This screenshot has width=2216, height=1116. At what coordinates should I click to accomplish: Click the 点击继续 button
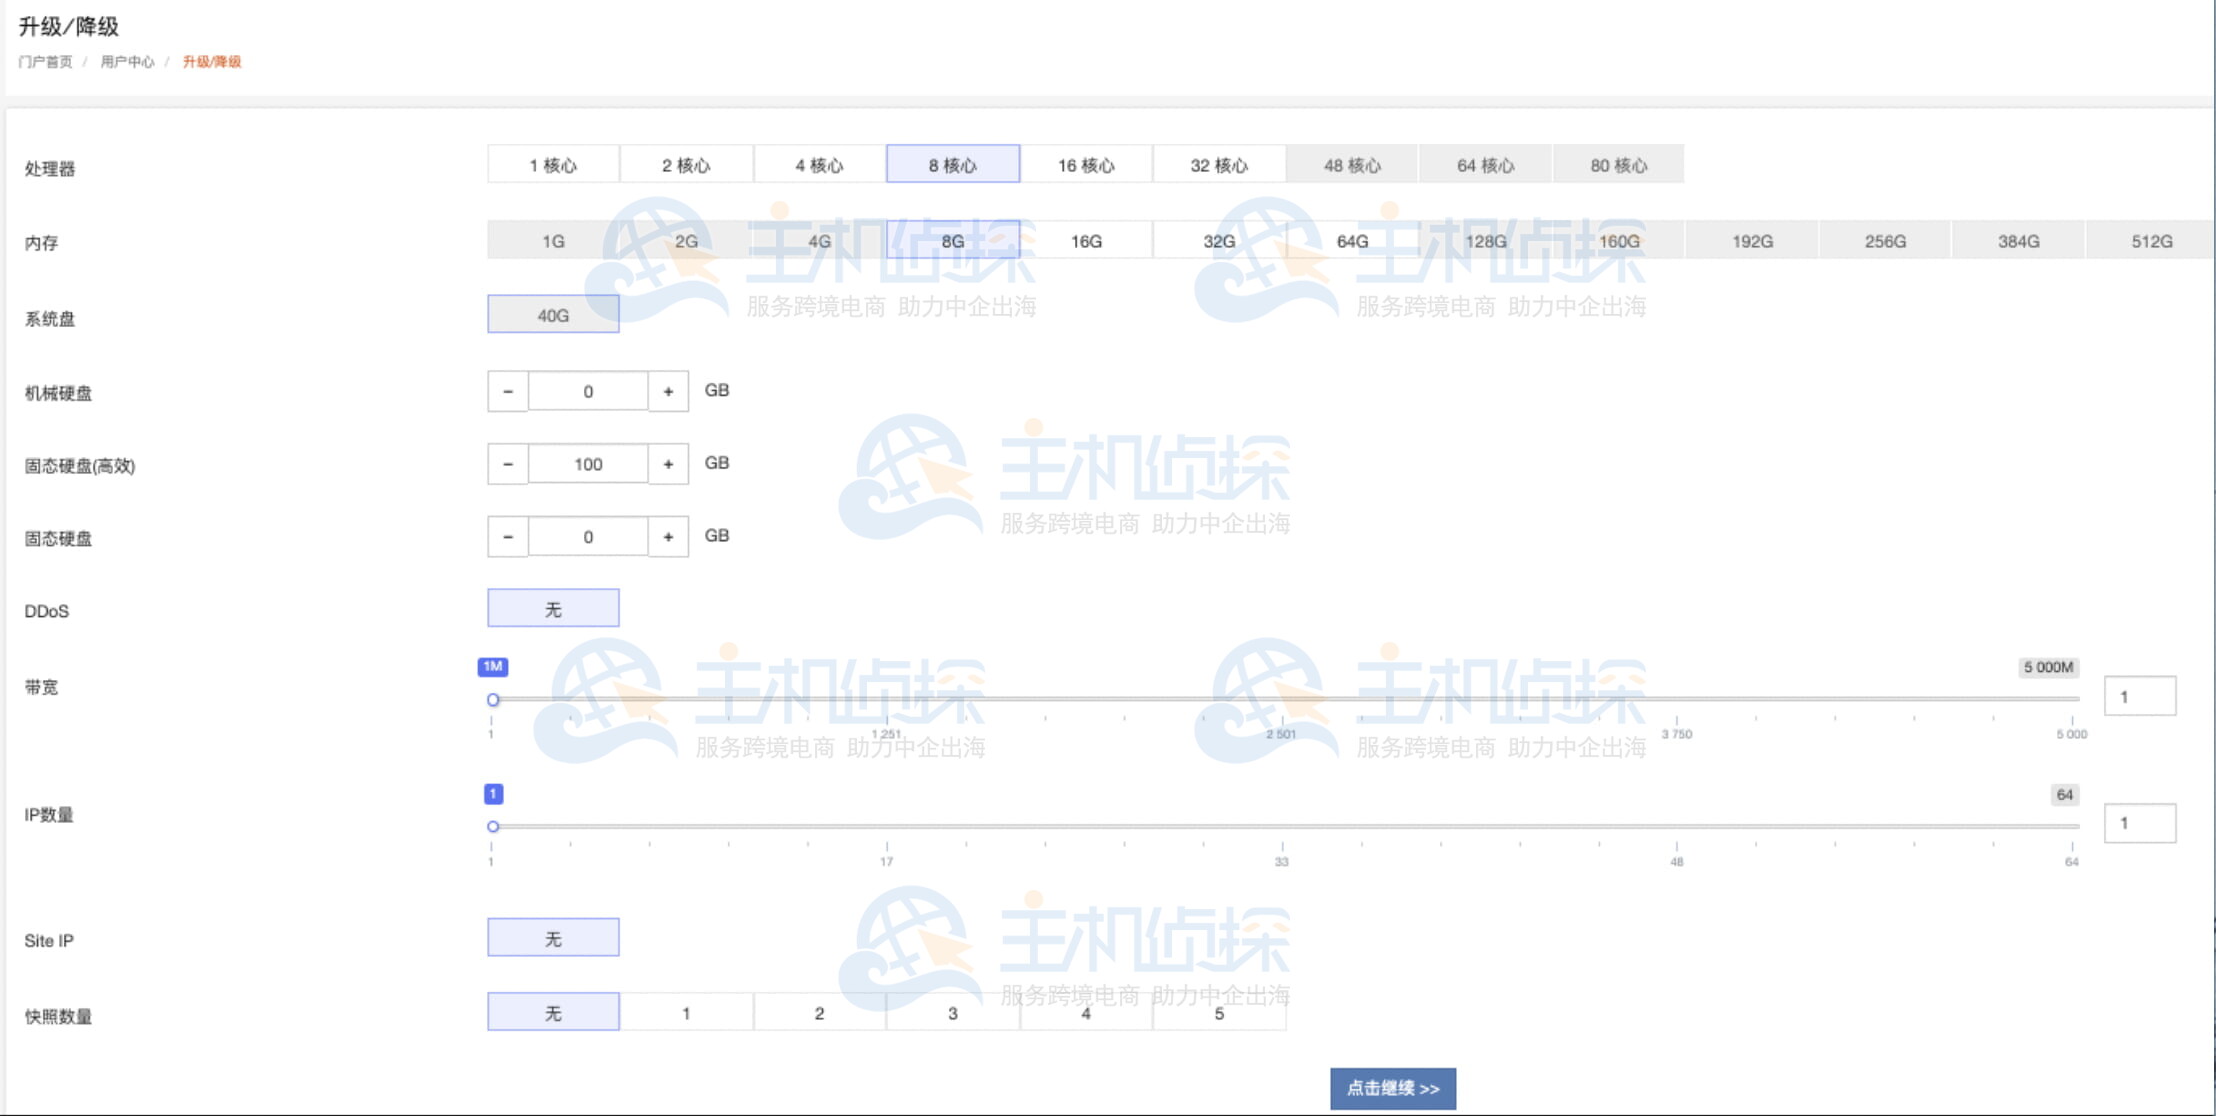click(x=1392, y=1088)
